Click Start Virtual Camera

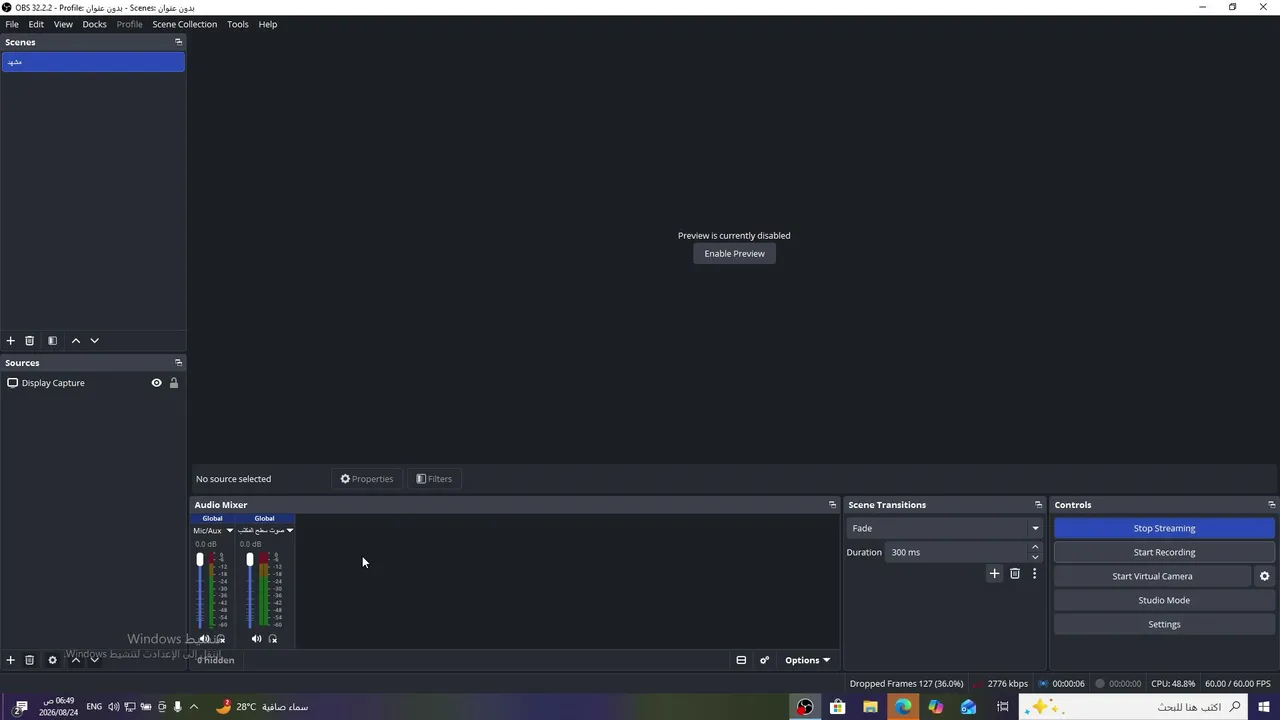1152,576
